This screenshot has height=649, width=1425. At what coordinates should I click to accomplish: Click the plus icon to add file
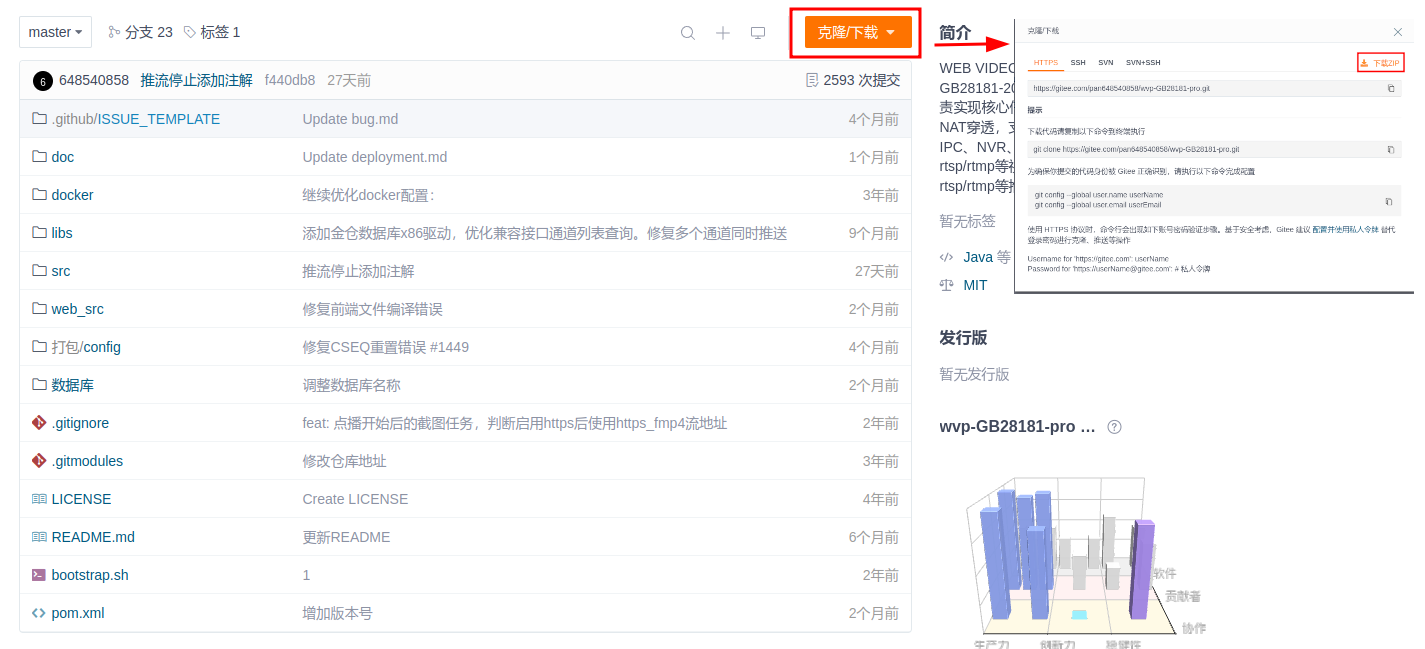click(x=723, y=33)
